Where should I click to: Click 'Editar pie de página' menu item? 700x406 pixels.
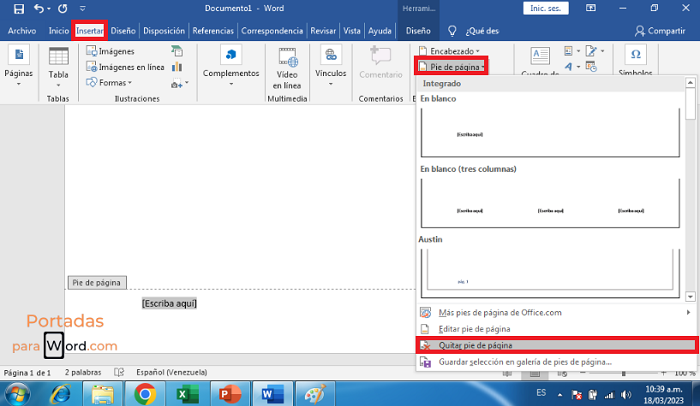pos(556,329)
